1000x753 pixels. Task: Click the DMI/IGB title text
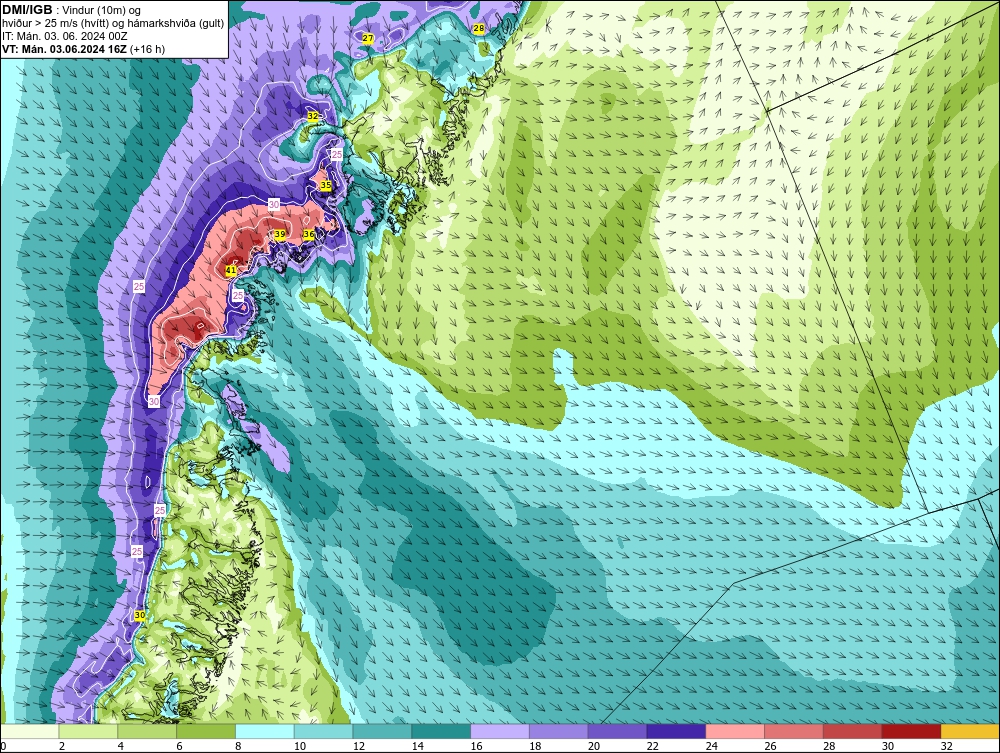pyautogui.click(x=27, y=10)
